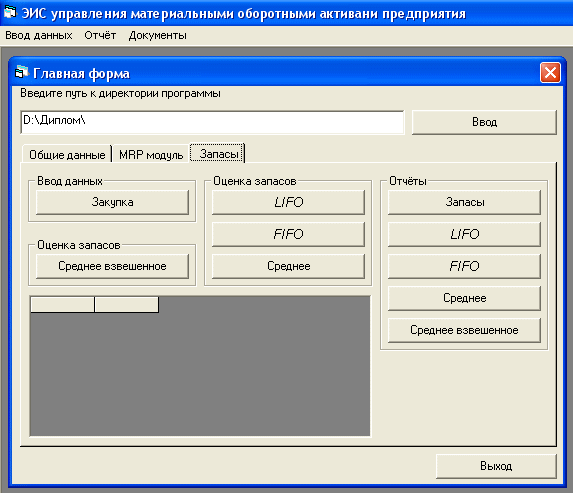The image size is (574, 494).
Task: Click the Главная форма window icon
Action: 21,72
